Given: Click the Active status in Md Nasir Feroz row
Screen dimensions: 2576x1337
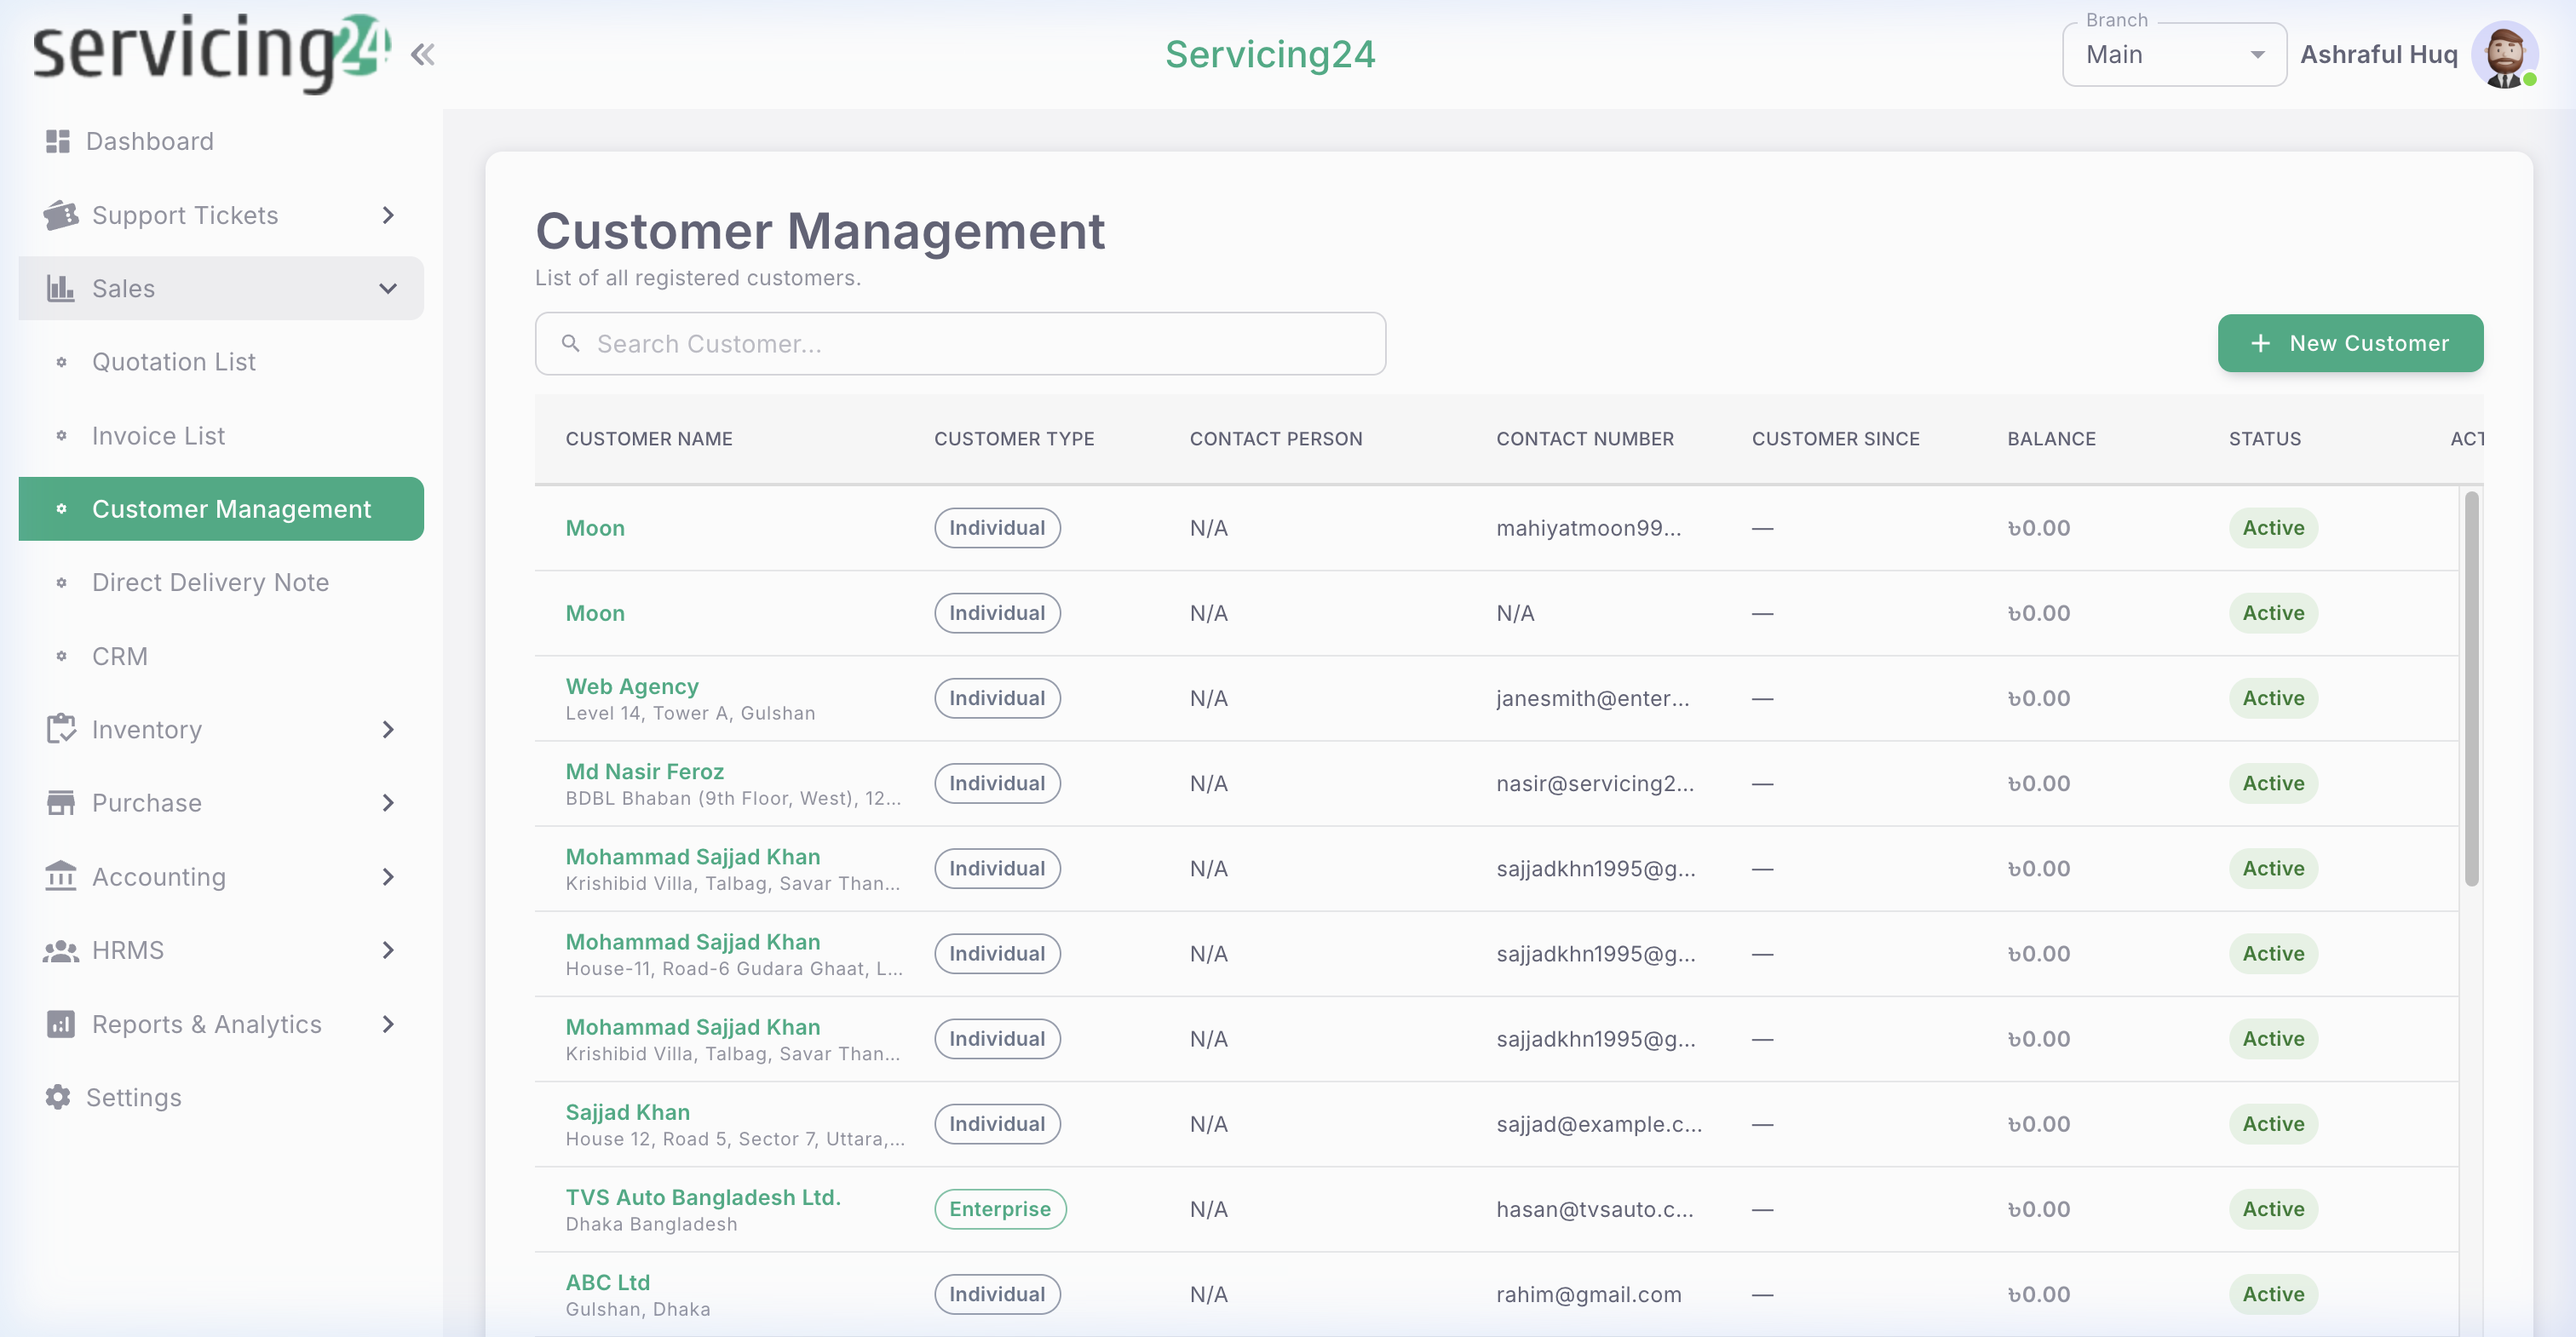Looking at the screenshot, I should [x=2273, y=783].
